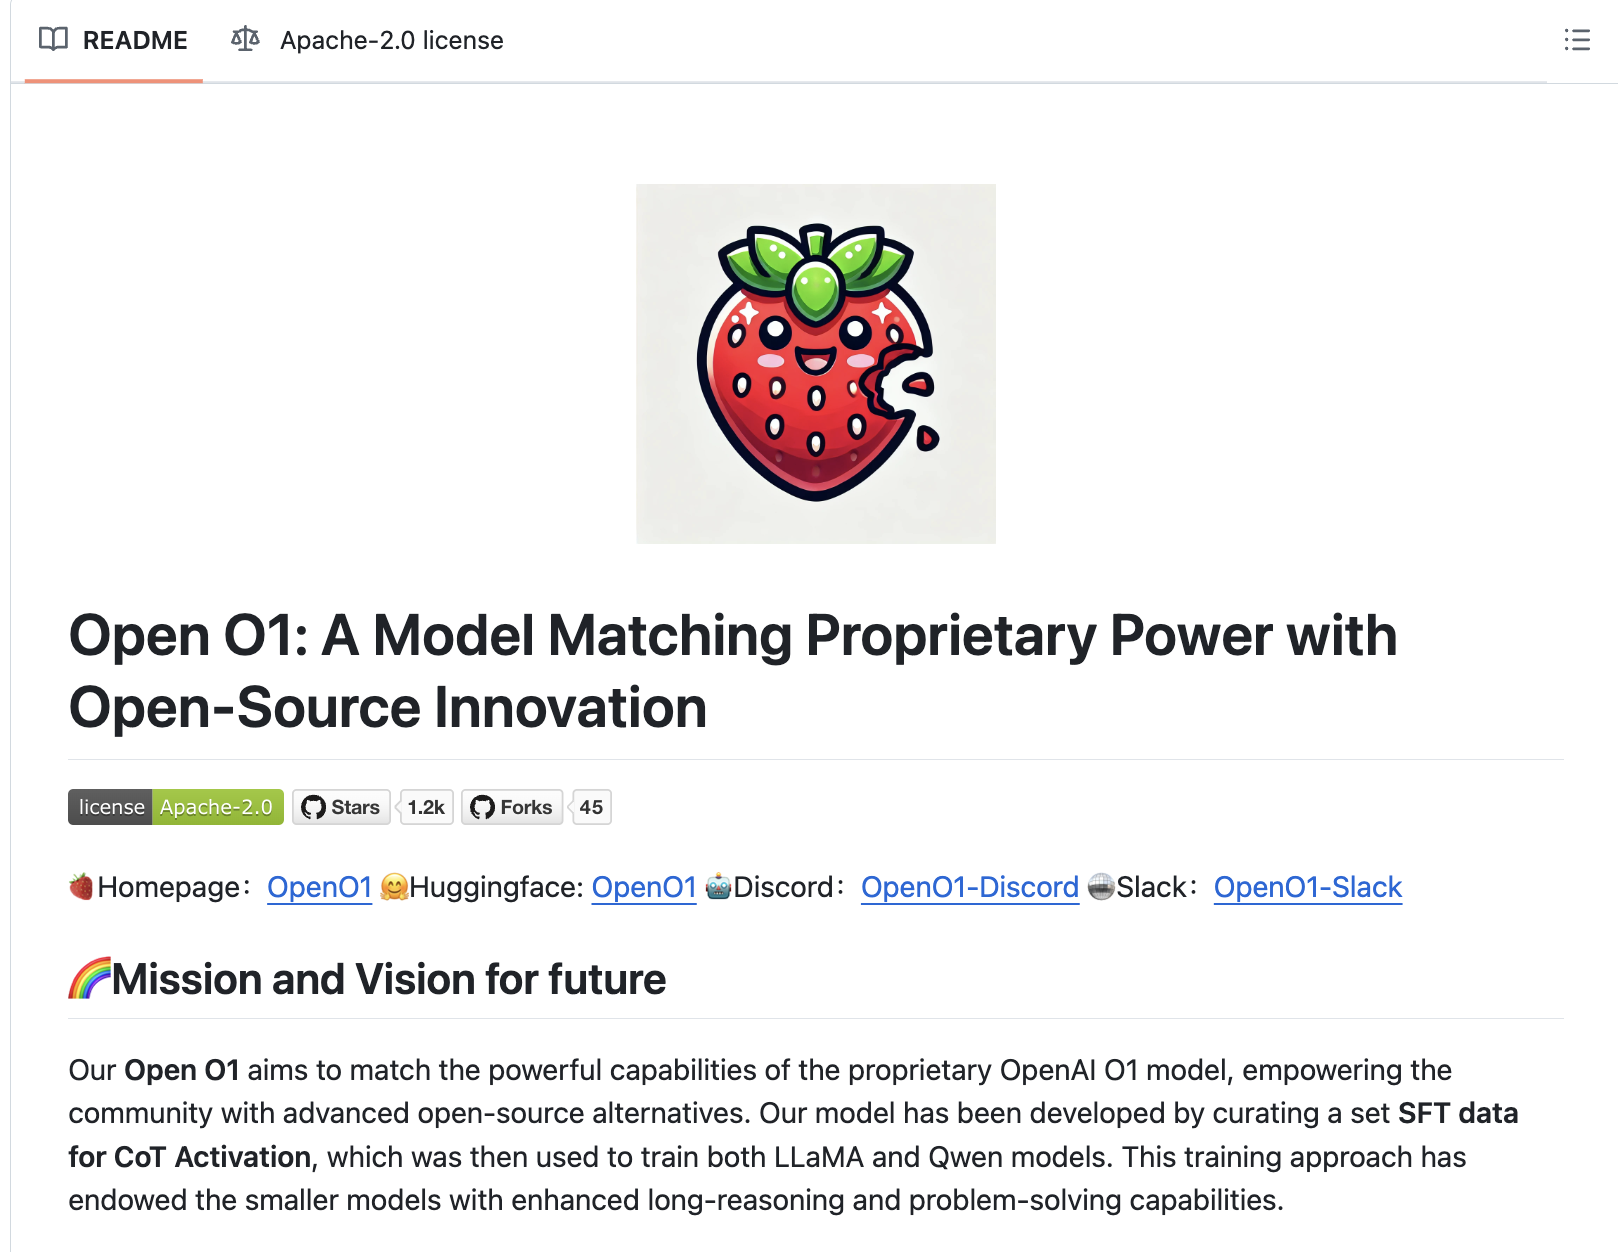Viewport: 1618px width, 1252px height.
Task: Click the balance scale license icon
Action: point(245,40)
